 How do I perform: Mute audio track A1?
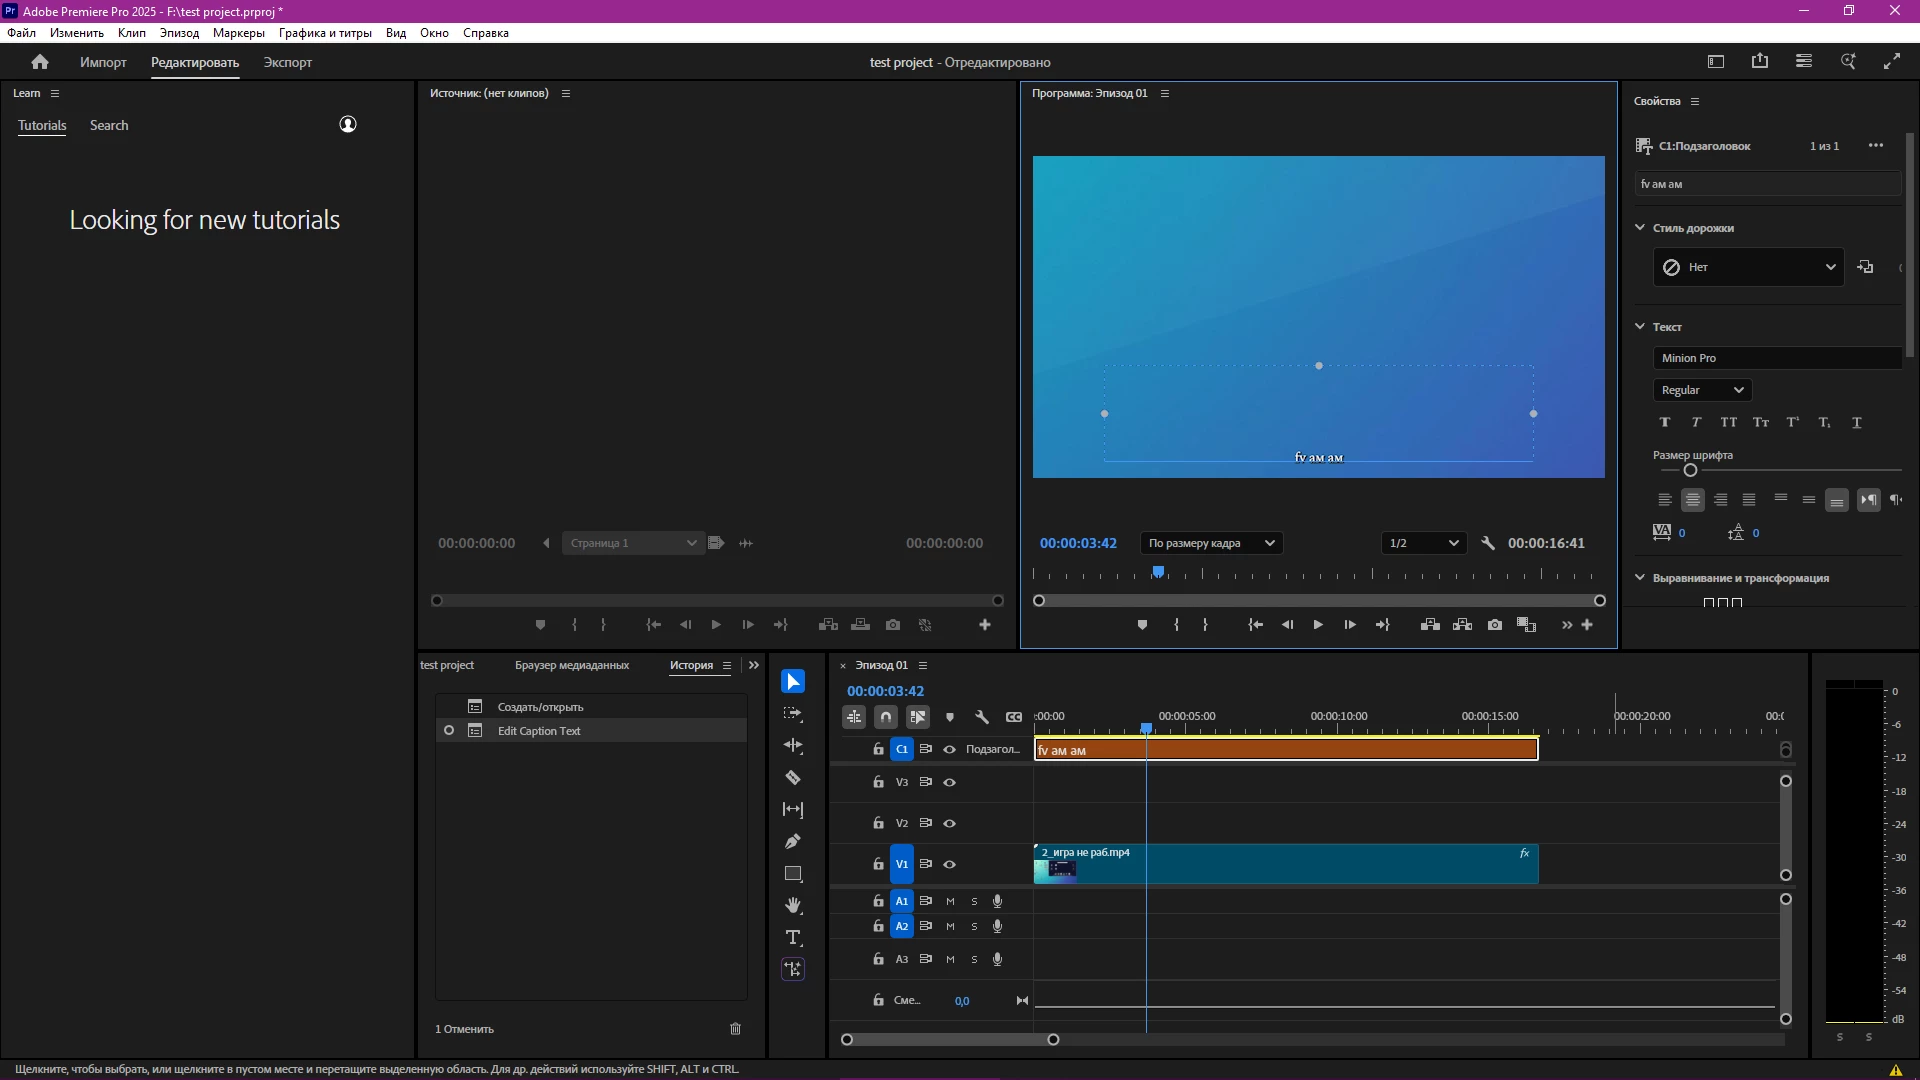coord(950,902)
